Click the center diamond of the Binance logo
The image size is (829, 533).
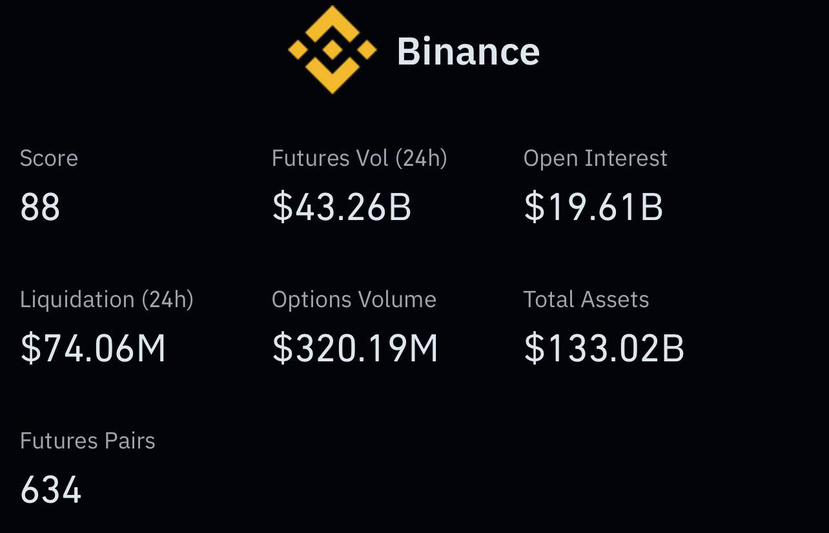332,49
